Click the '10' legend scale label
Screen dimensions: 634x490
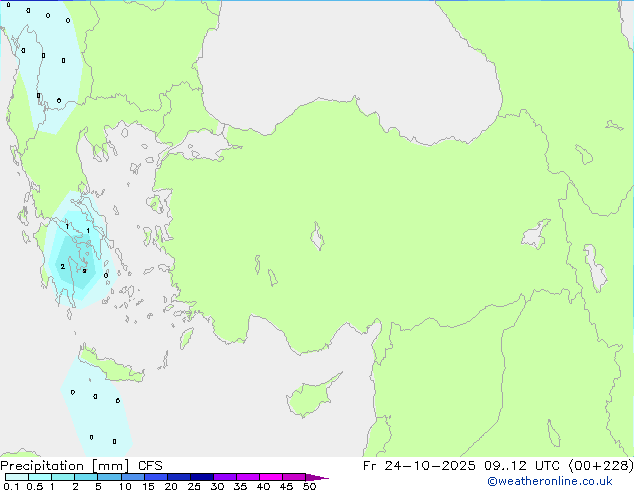125,486
